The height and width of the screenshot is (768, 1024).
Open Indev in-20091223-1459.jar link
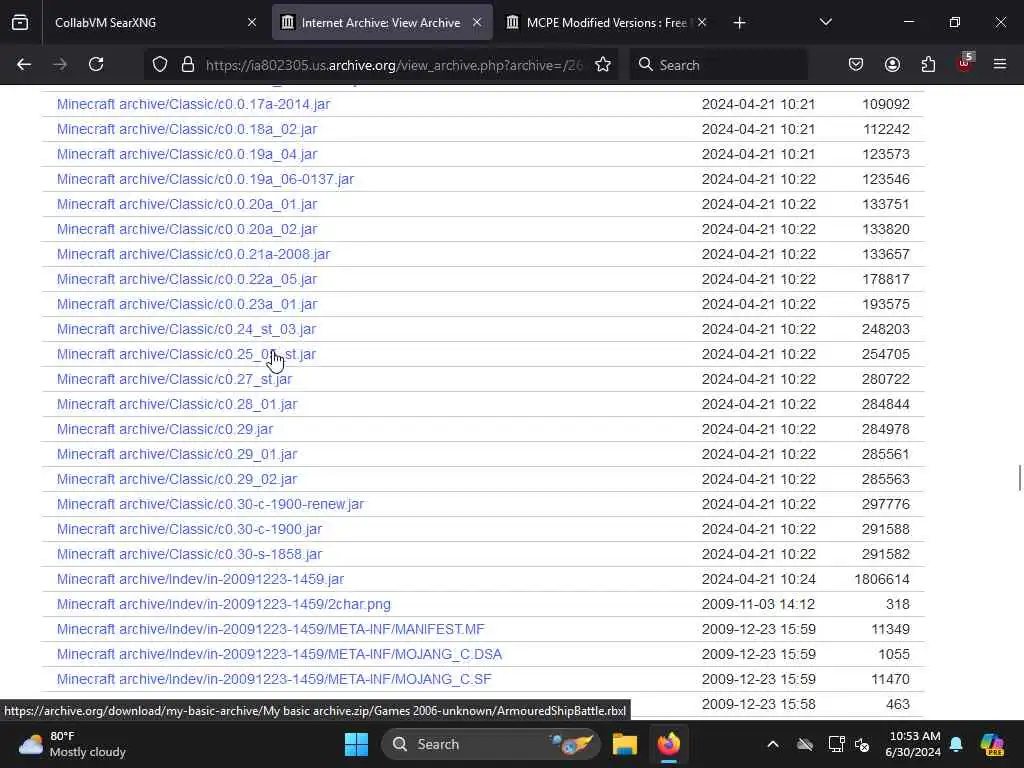[x=200, y=579]
